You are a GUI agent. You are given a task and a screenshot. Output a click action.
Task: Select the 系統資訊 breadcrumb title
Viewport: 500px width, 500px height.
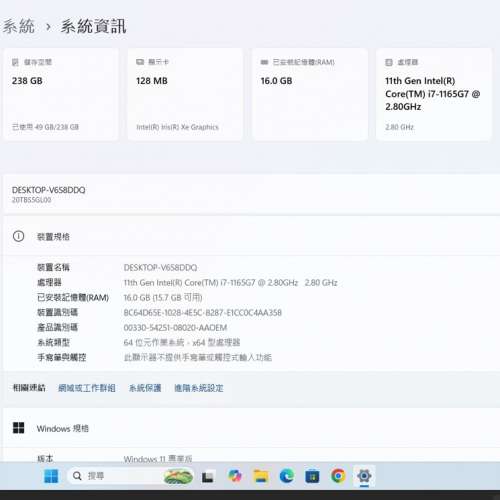(94, 26)
